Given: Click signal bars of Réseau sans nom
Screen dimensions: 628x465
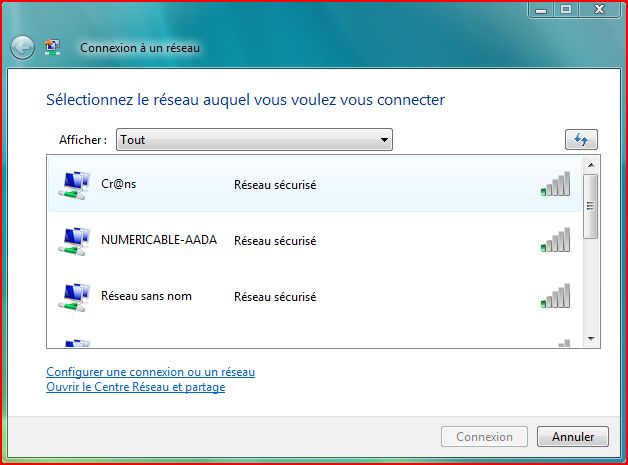Looking at the screenshot, I should [x=556, y=296].
